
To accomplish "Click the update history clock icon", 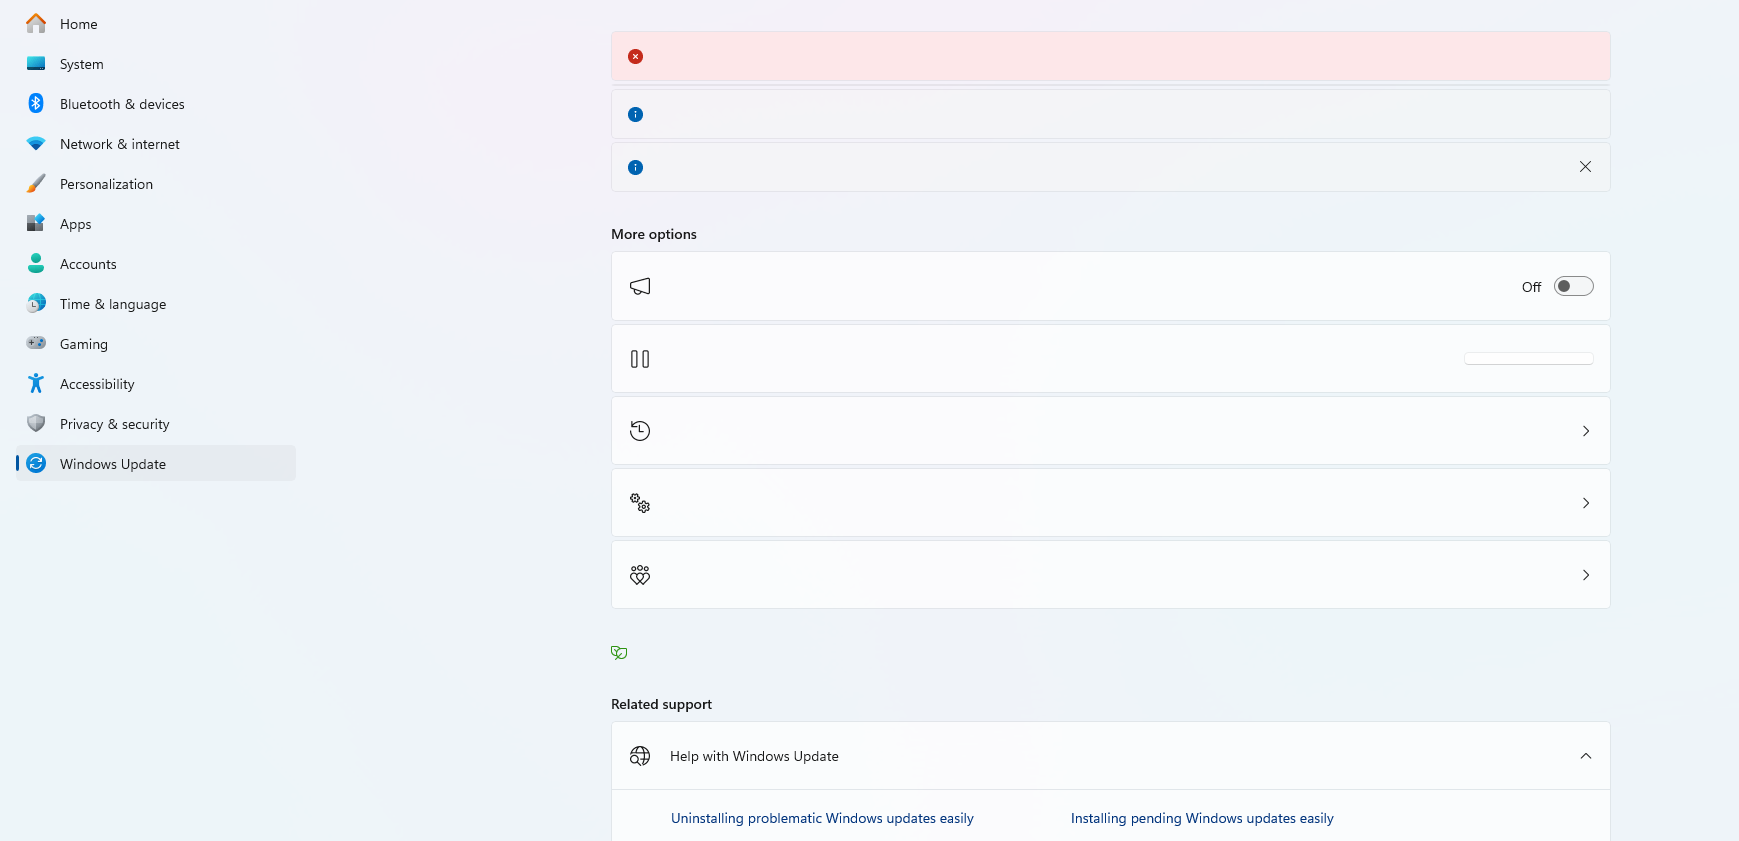I will (640, 431).
